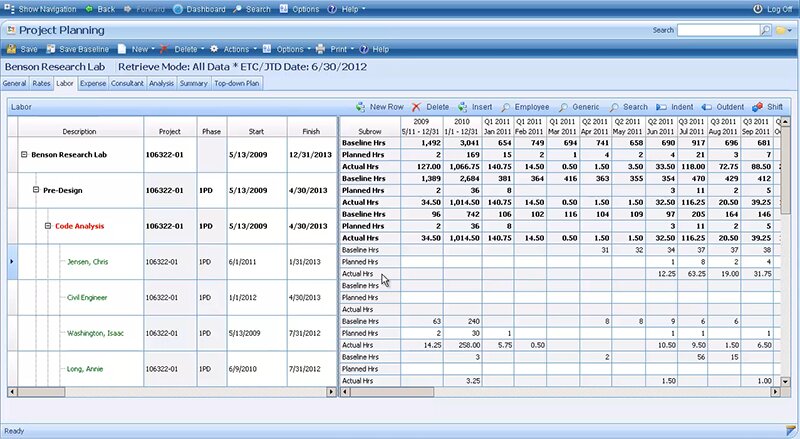The width and height of the screenshot is (800, 439).
Task: Switch to the Top-down Plan tab
Action: [x=237, y=84]
